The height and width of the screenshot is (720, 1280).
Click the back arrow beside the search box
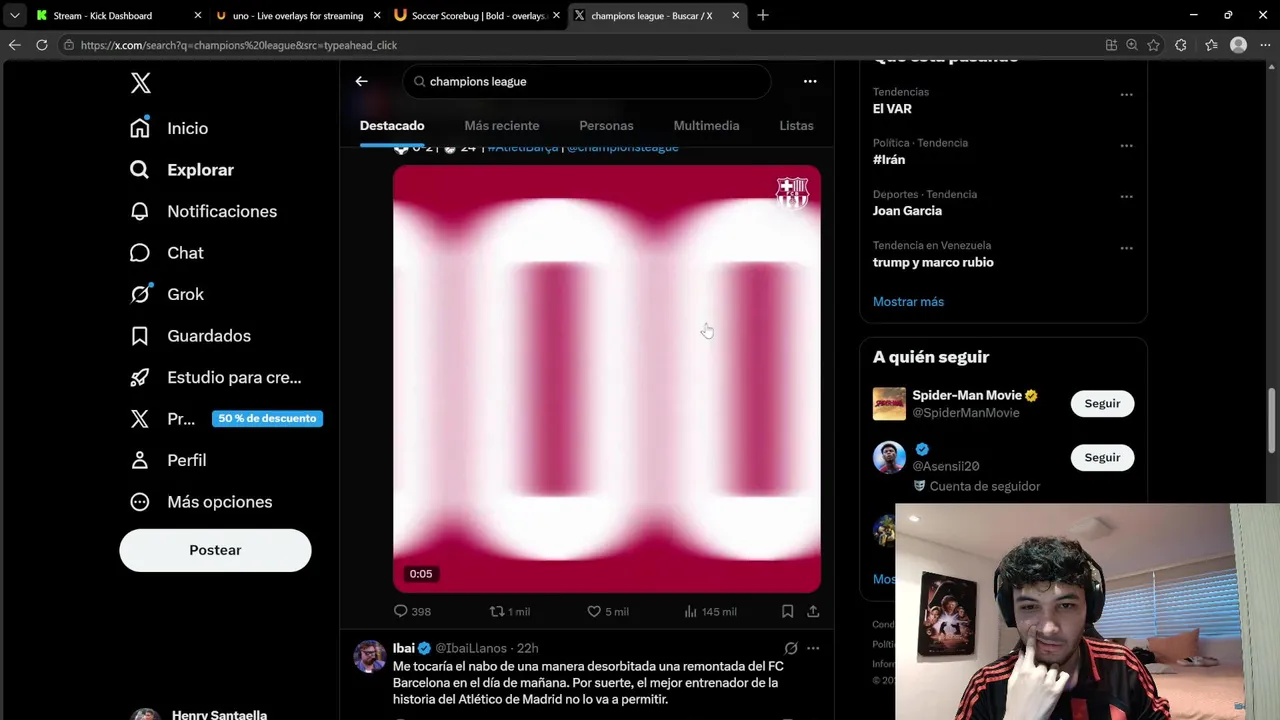[362, 81]
